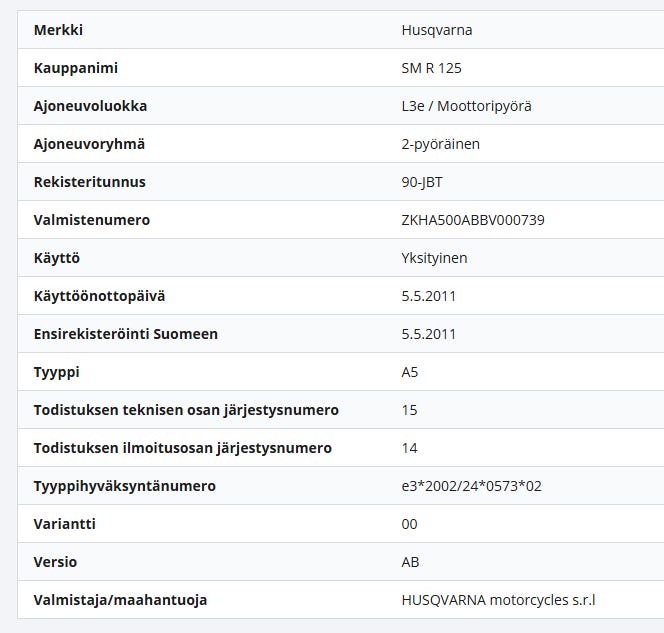The width and height of the screenshot is (664, 633).
Task: Click the Variantti value 00
Action: 409,524
